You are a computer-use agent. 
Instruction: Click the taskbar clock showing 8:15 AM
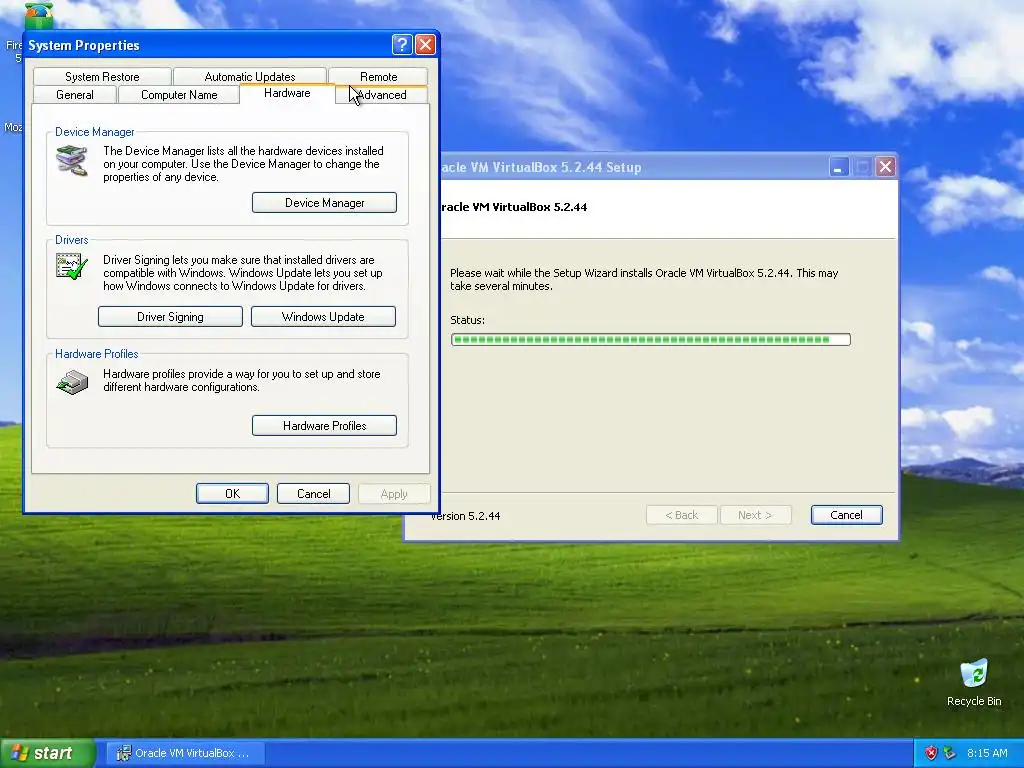987,753
